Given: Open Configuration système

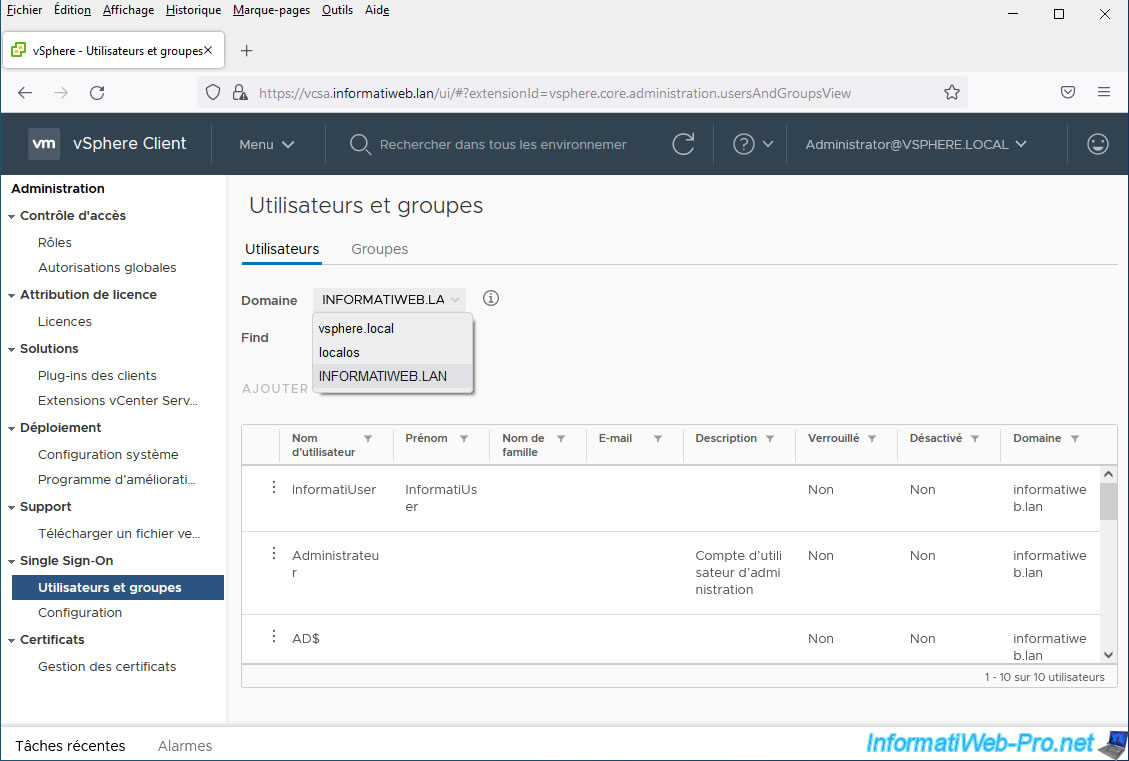Looking at the screenshot, I should (108, 455).
